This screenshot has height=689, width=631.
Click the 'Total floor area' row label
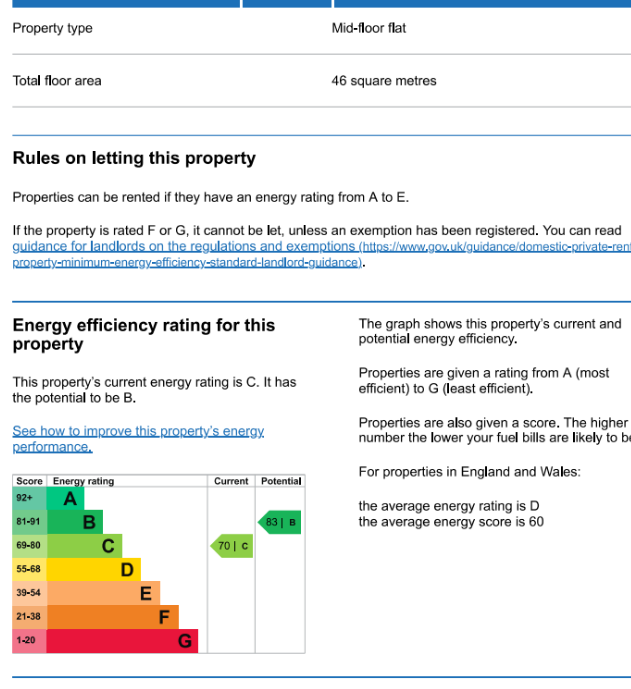point(57,81)
